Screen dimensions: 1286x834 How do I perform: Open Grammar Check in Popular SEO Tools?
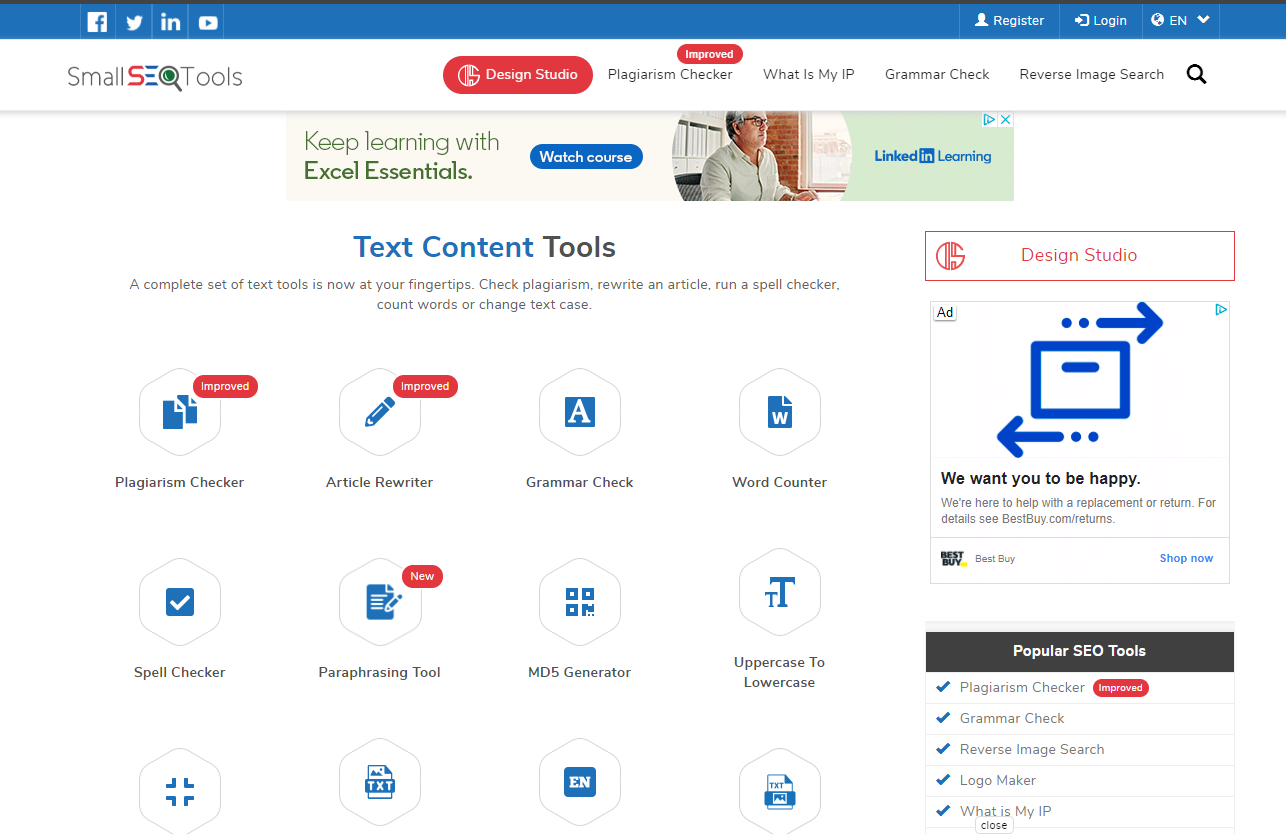[x=1012, y=718]
